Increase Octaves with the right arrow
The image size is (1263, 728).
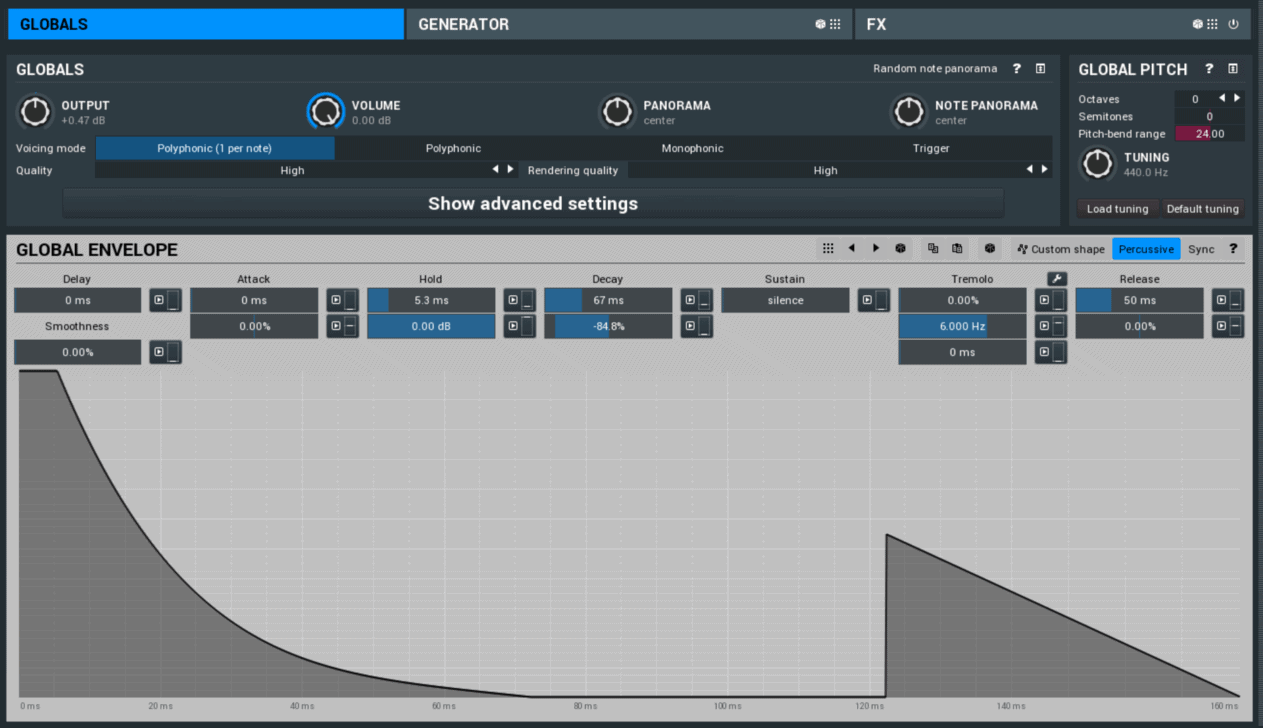(1237, 98)
